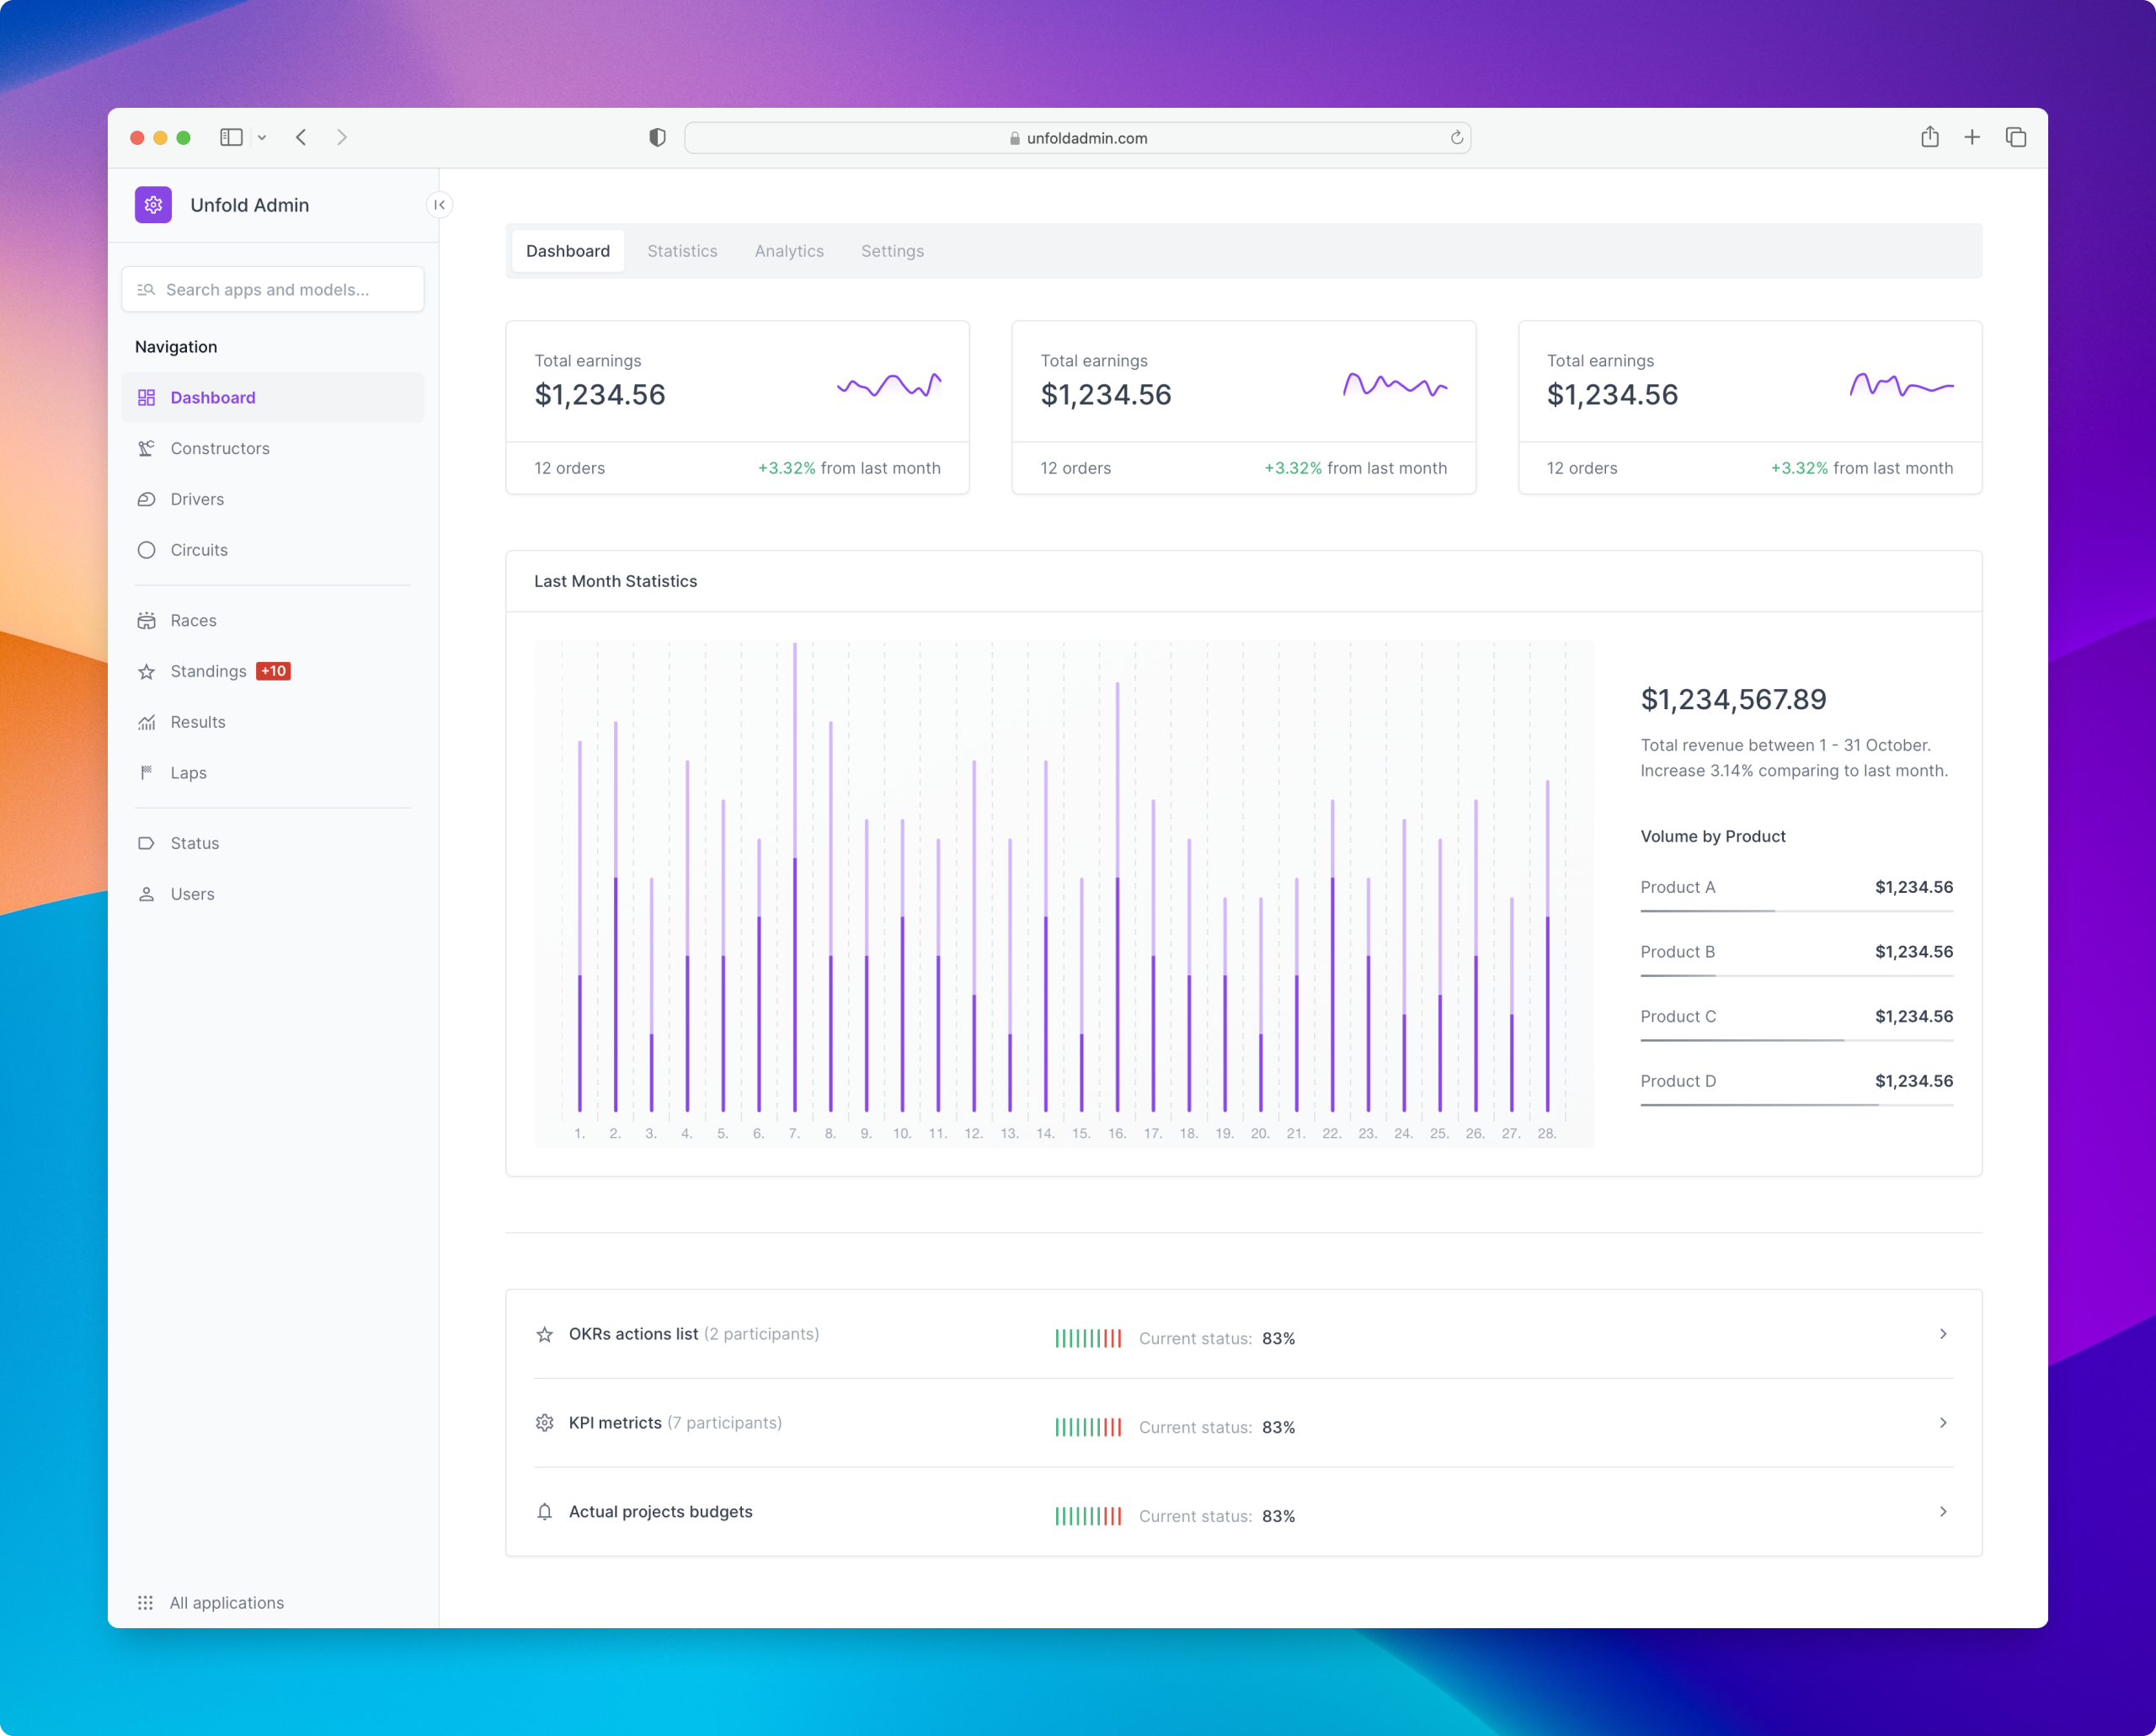This screenshot has width=2156, height=1736.
Task: Select the Laps flag icon
Action: pos(147,772)
